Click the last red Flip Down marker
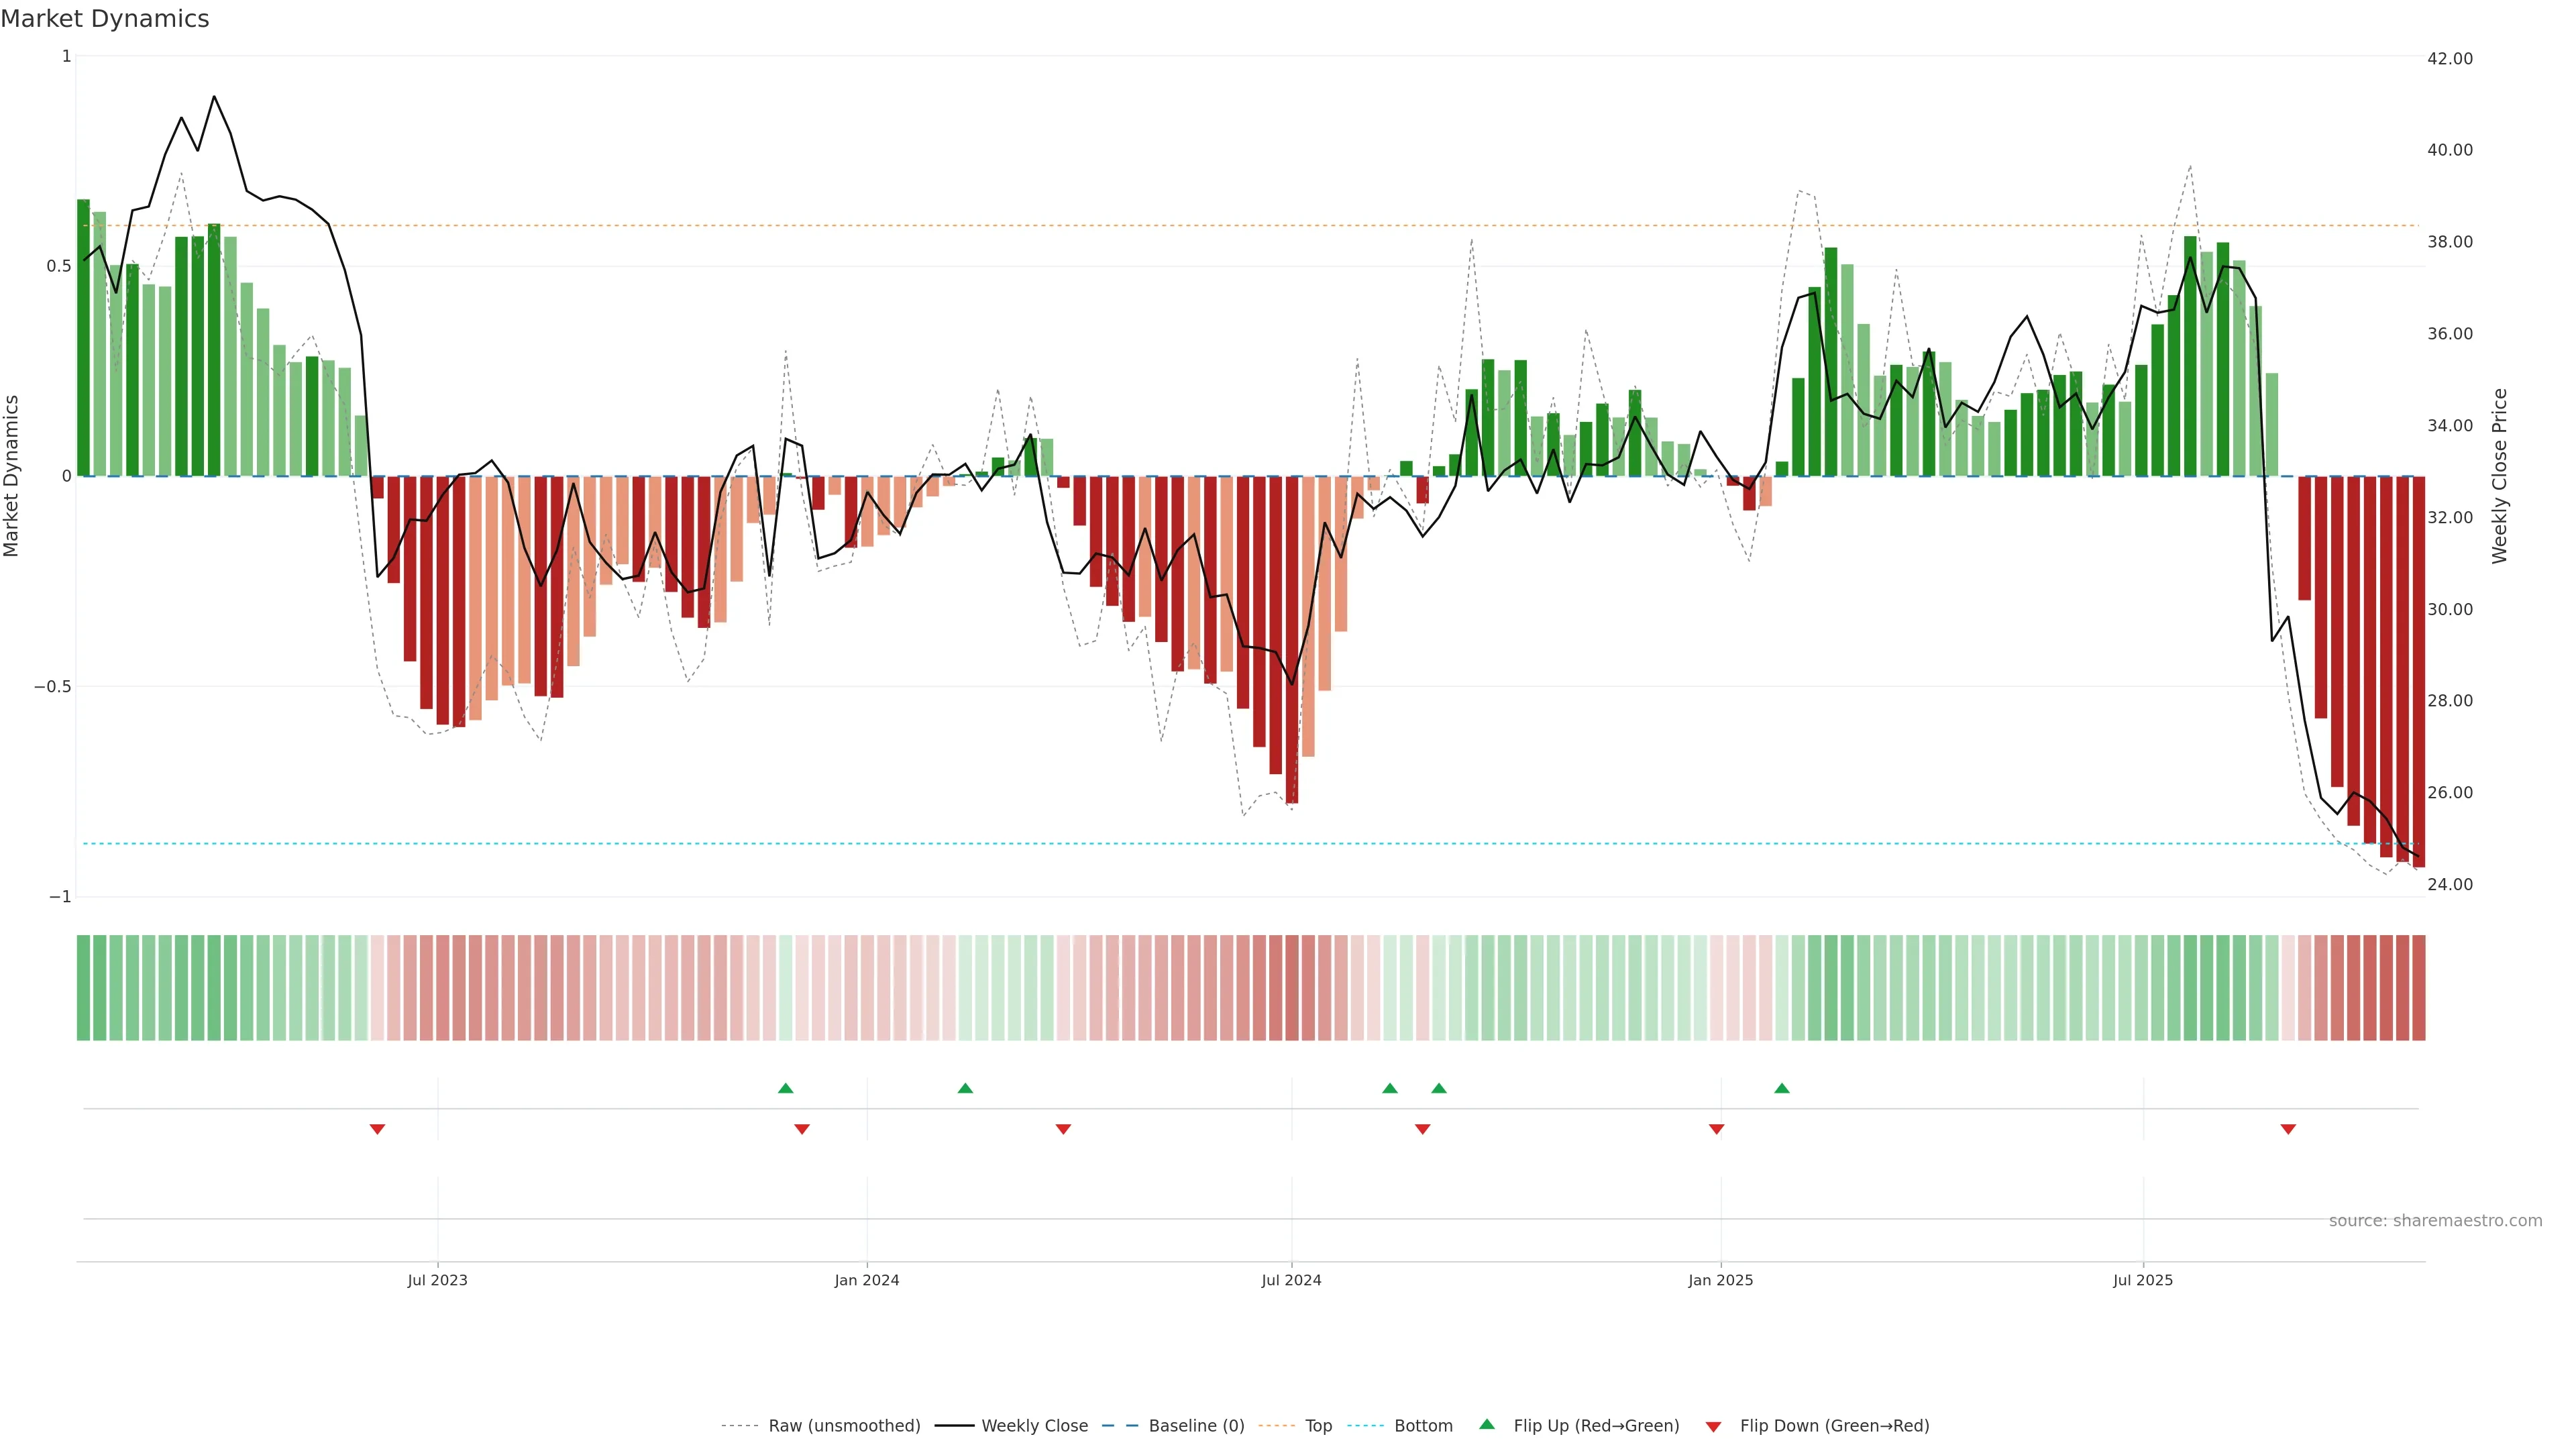The width and height of the screenshot is (2576, 1449). 2288,1129
